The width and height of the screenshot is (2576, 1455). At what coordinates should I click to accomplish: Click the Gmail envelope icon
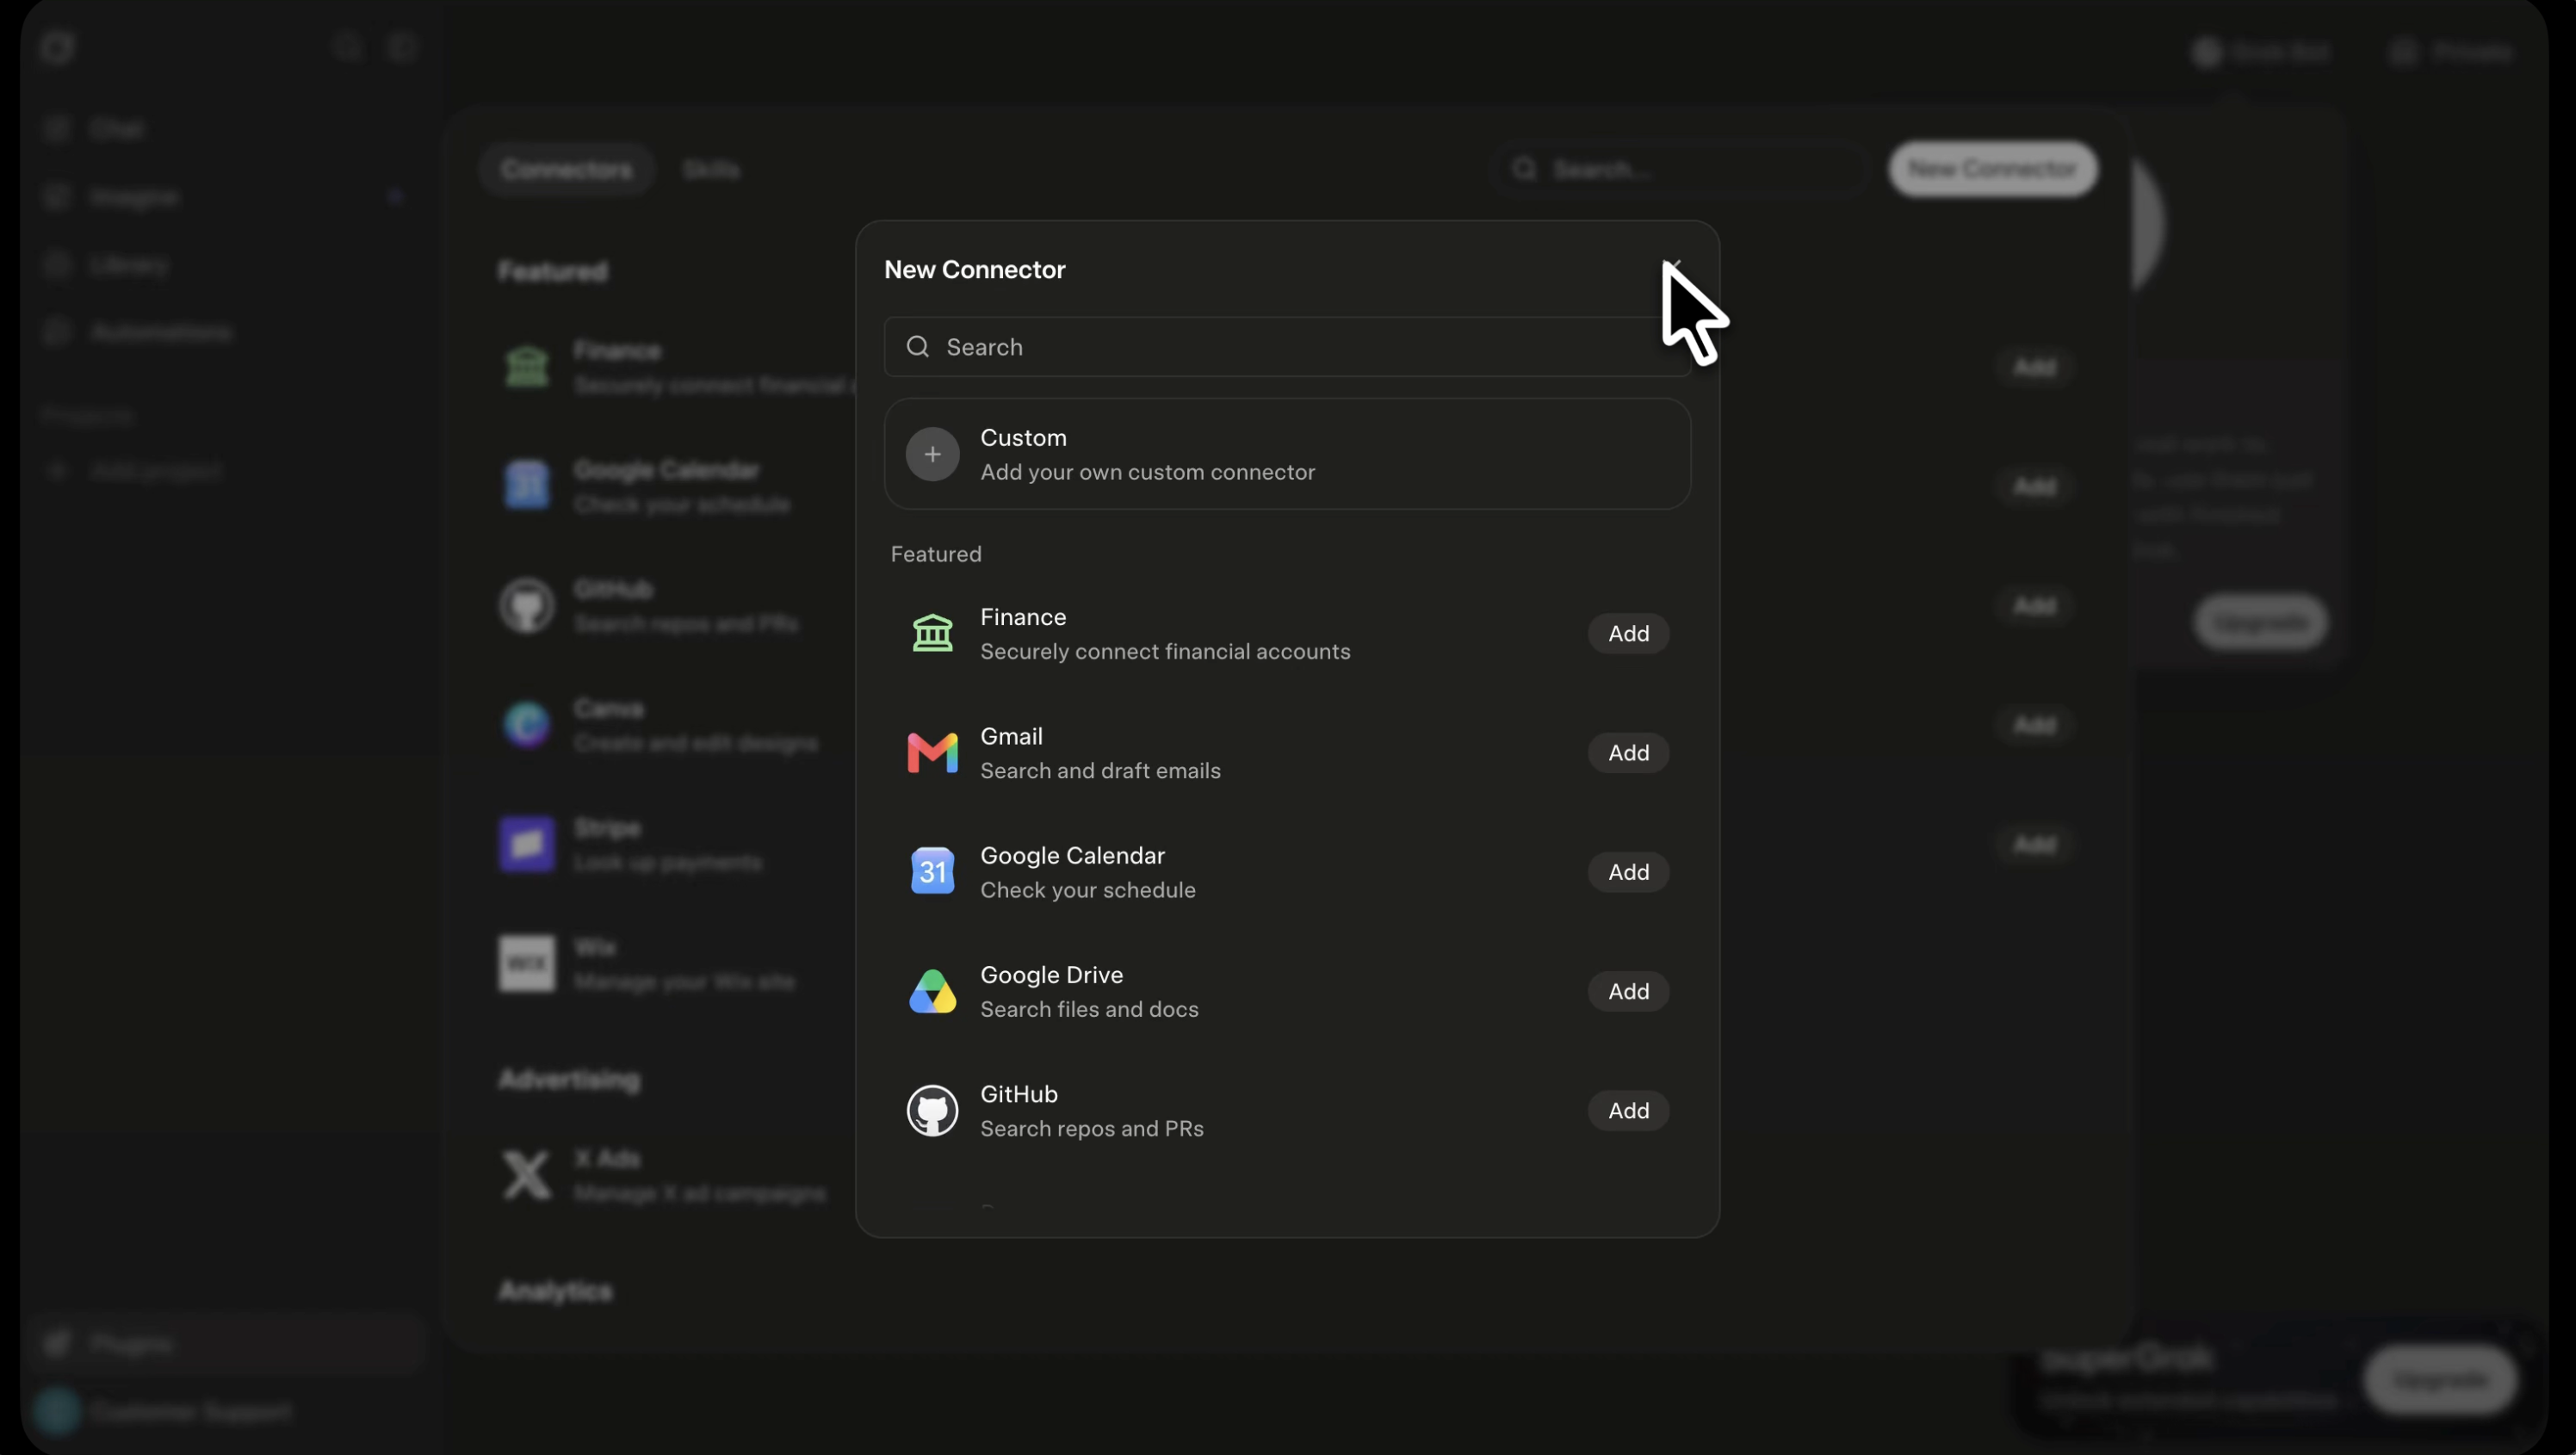932,753
